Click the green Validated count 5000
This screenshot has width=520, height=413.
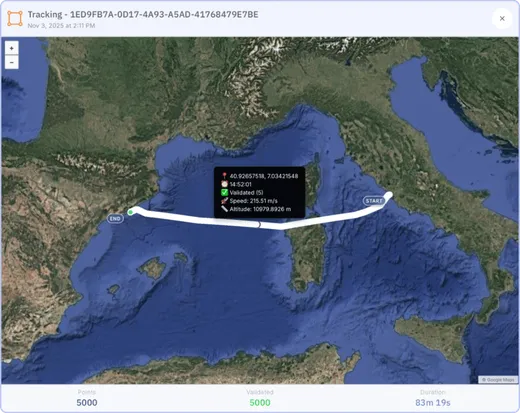point(260,403)
